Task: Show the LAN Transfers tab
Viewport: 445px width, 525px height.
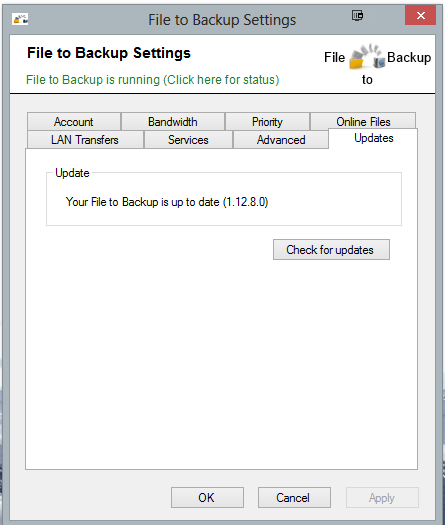Action: point(85,140)
